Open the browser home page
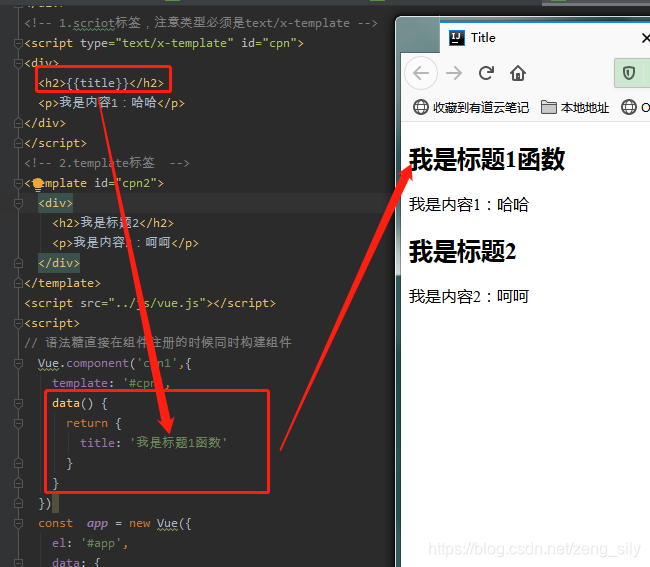Viewport: 650px width, 567px height. tap(518, 73)
